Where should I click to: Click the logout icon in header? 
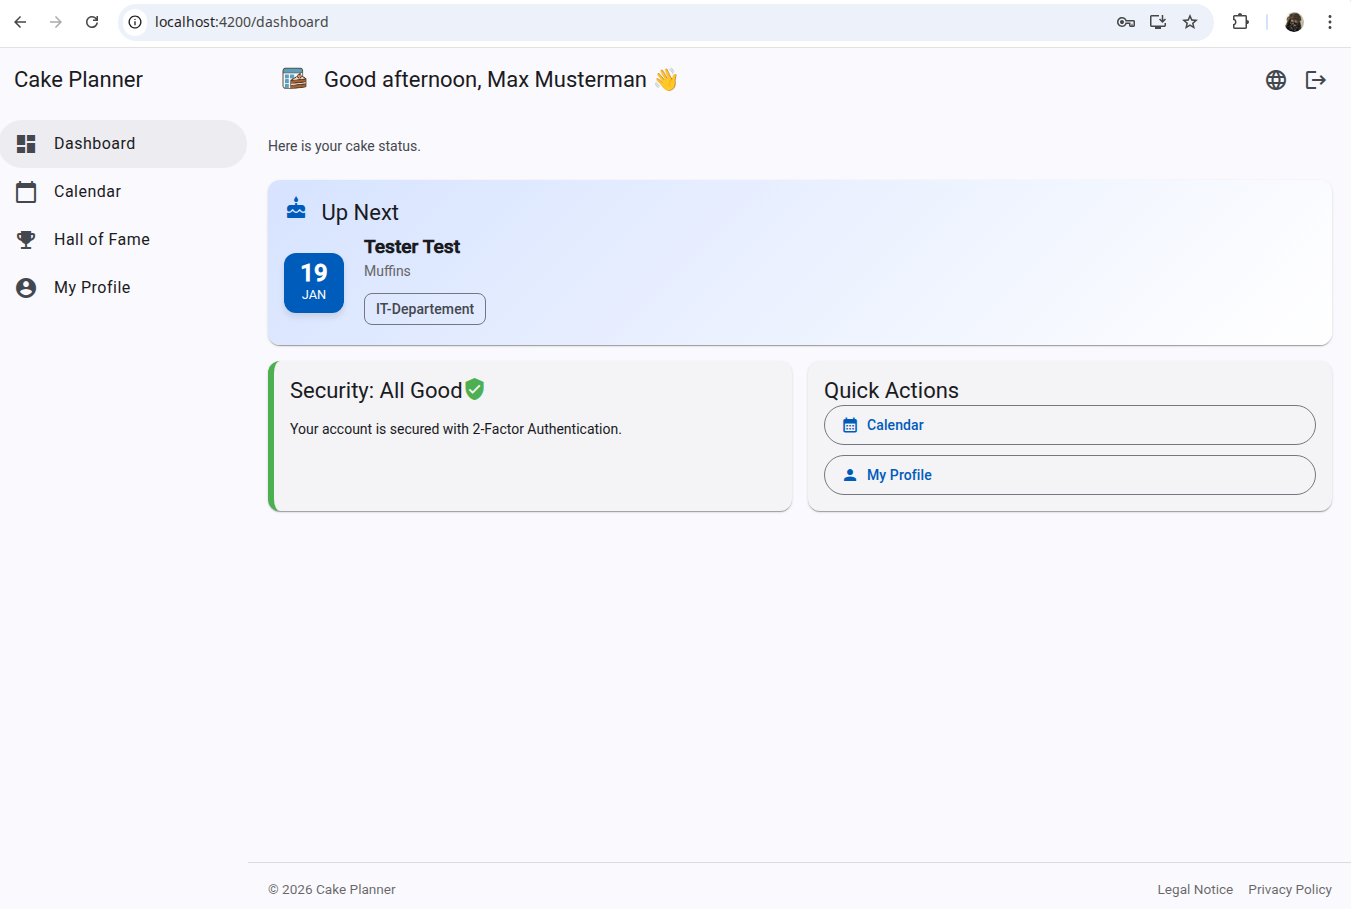pos(1315,80)
